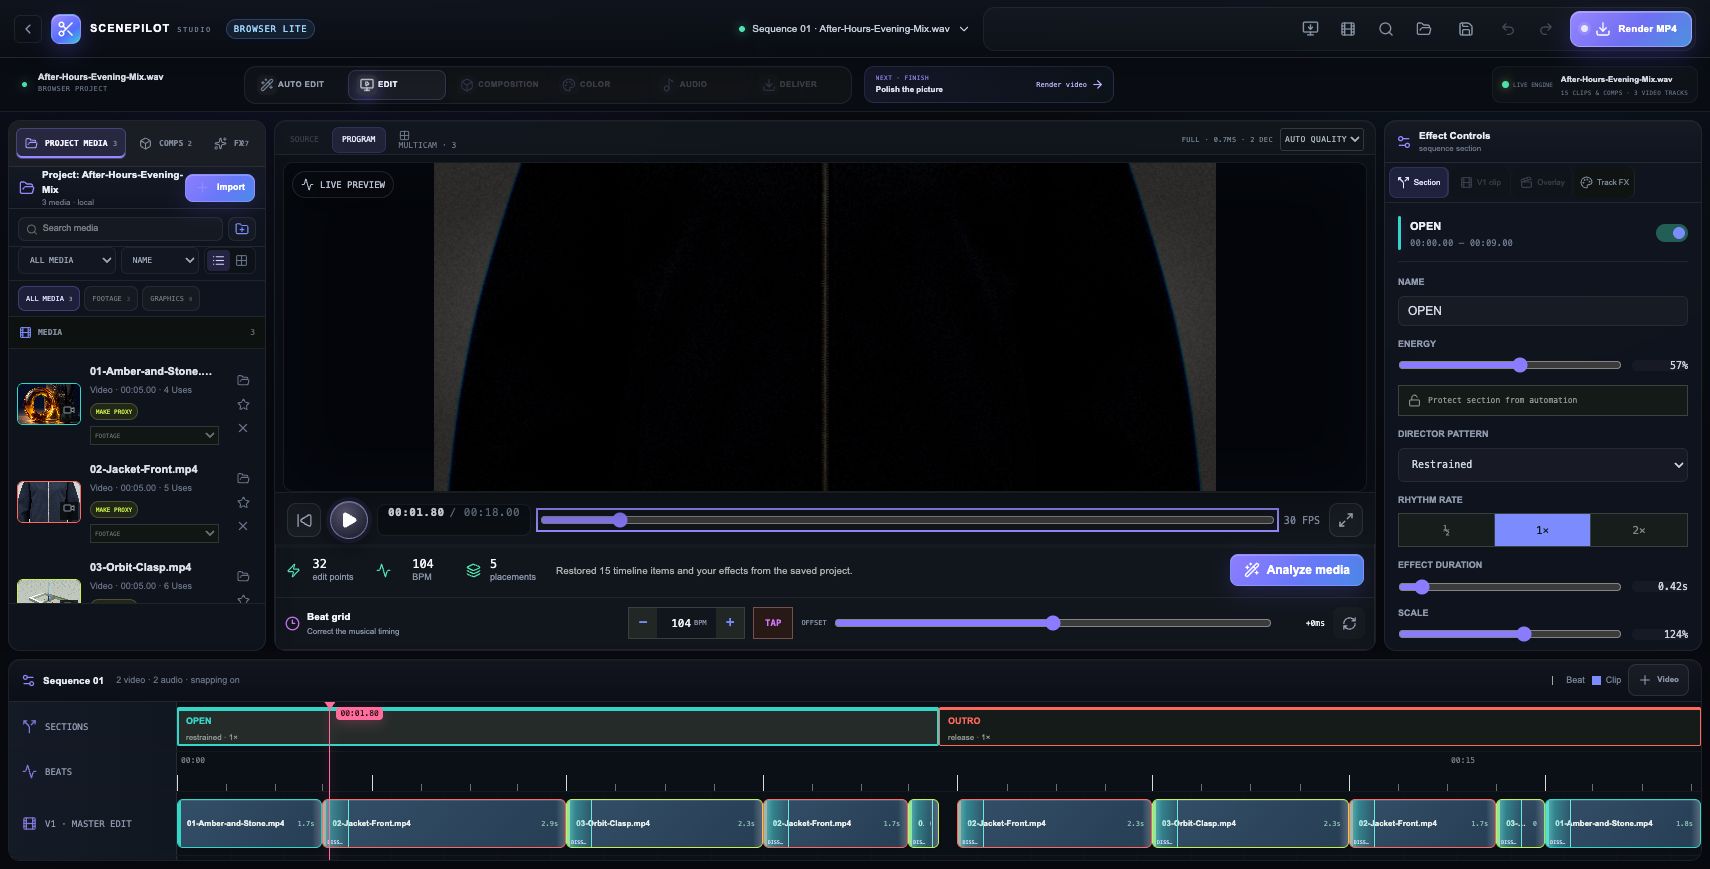1710x869 pixels.
Task: Click the TAP tempo button
Action: (773, 623)
